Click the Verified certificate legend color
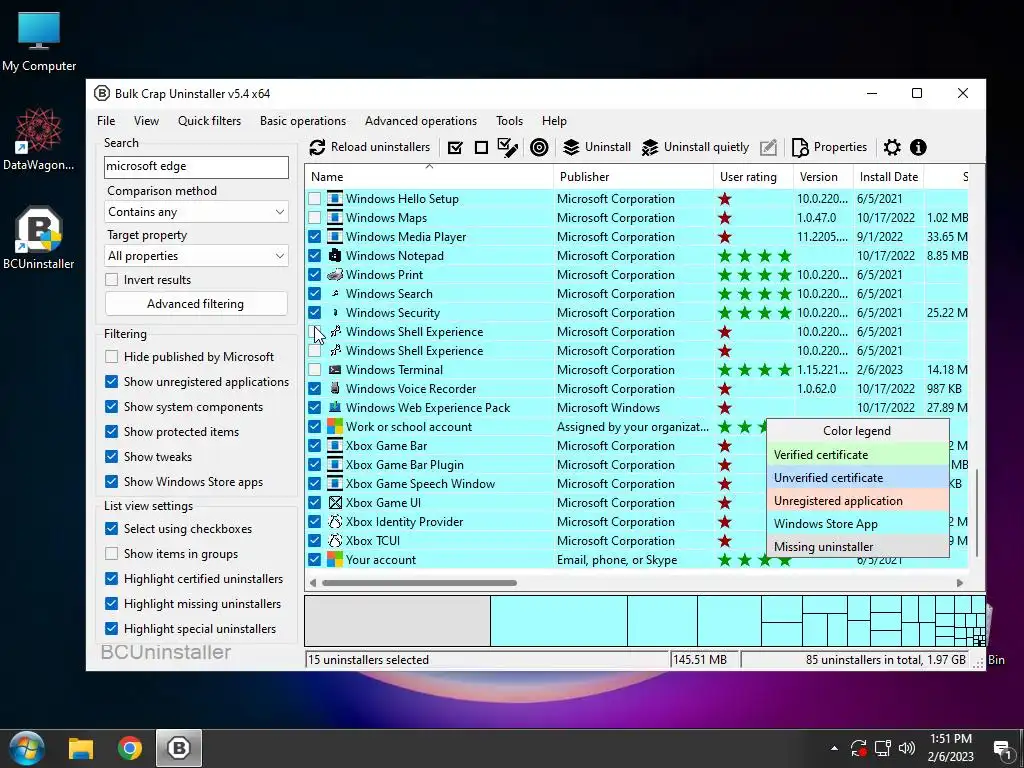Viewport: 1024px width, 768px height. tap(857, 455)
